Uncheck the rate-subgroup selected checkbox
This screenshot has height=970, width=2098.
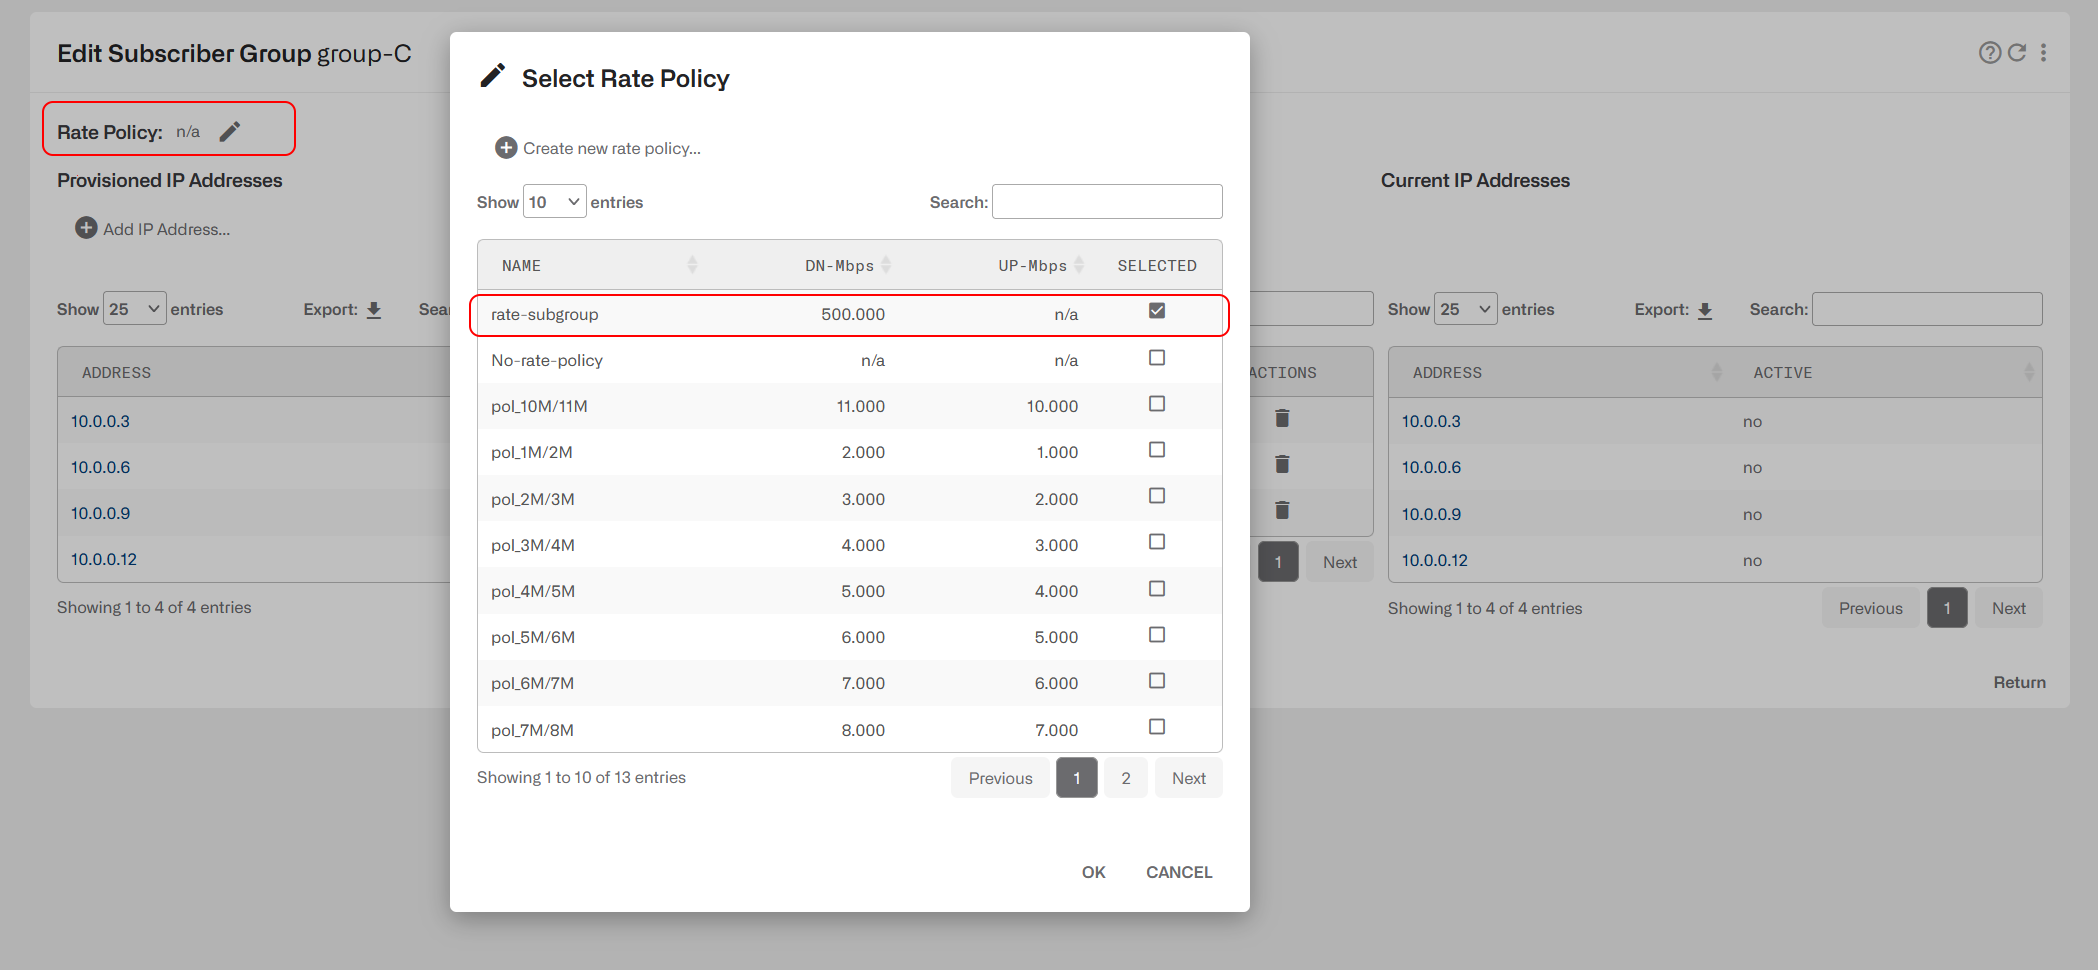coord(1157,311)
